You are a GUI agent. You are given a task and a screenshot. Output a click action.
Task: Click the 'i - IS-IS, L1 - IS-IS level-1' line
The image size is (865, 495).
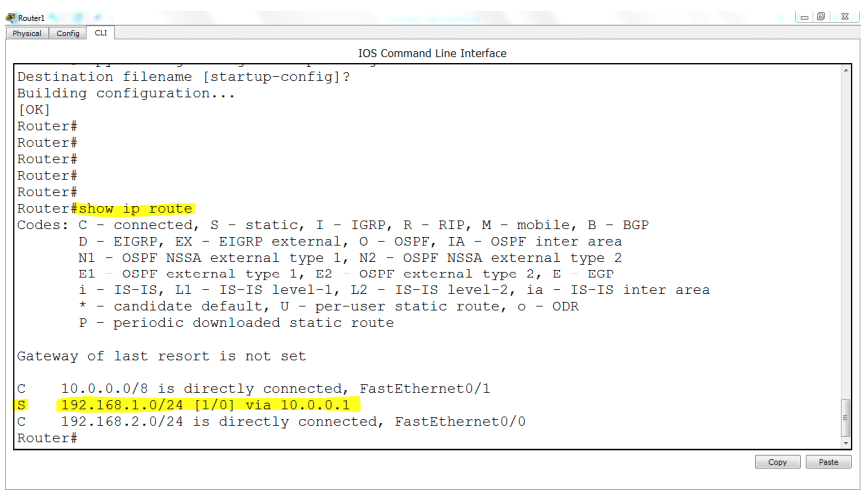tap(394, 290)
